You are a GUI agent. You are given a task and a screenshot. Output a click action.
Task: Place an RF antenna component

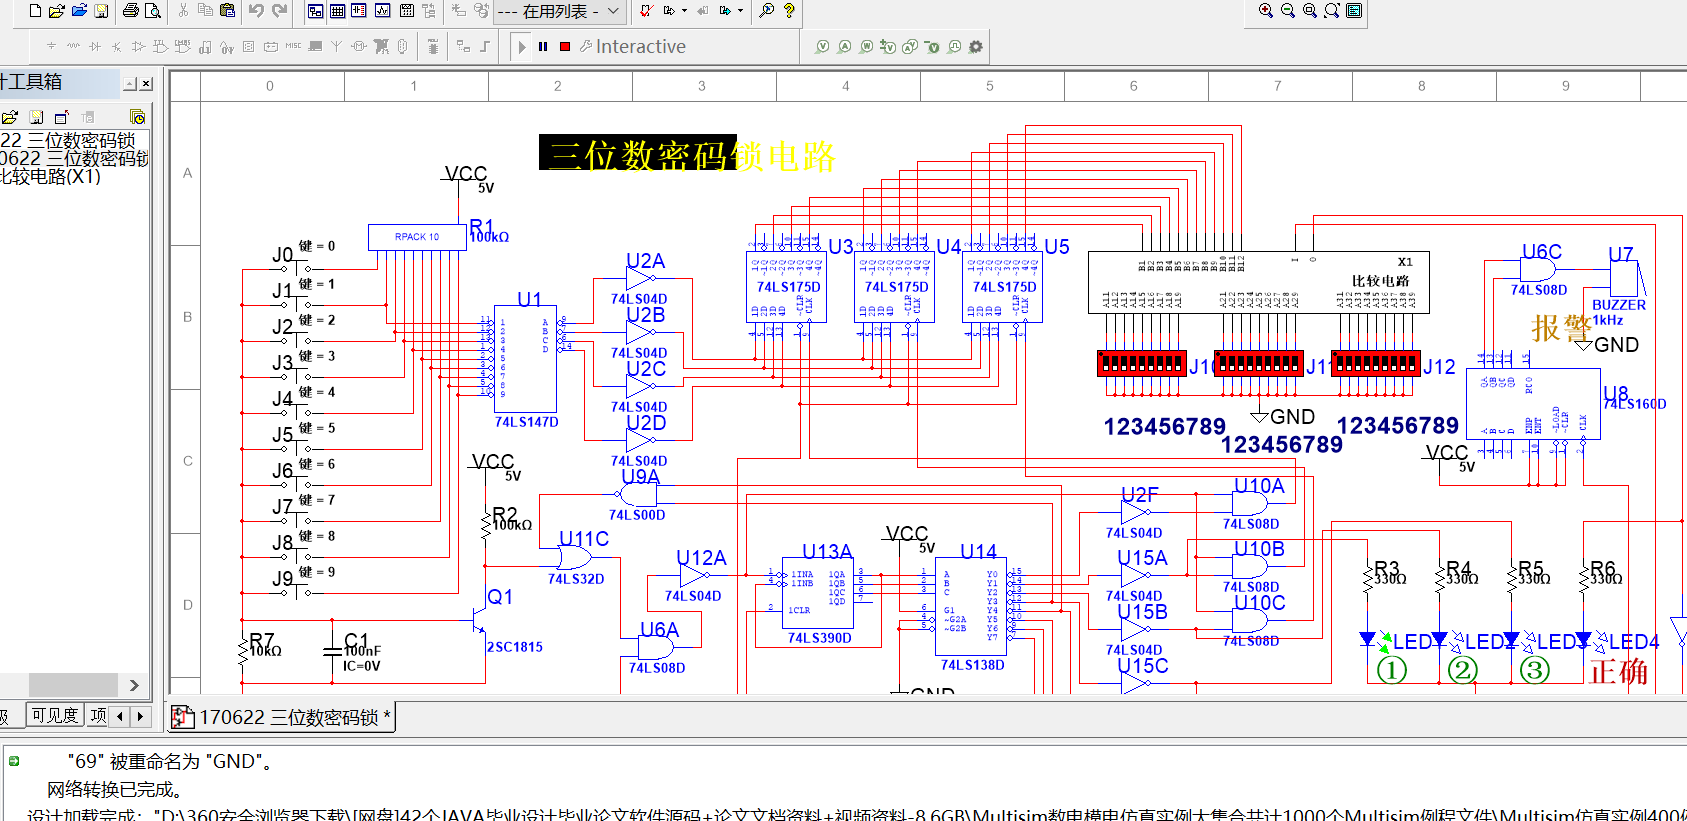(x=336, y=46)
